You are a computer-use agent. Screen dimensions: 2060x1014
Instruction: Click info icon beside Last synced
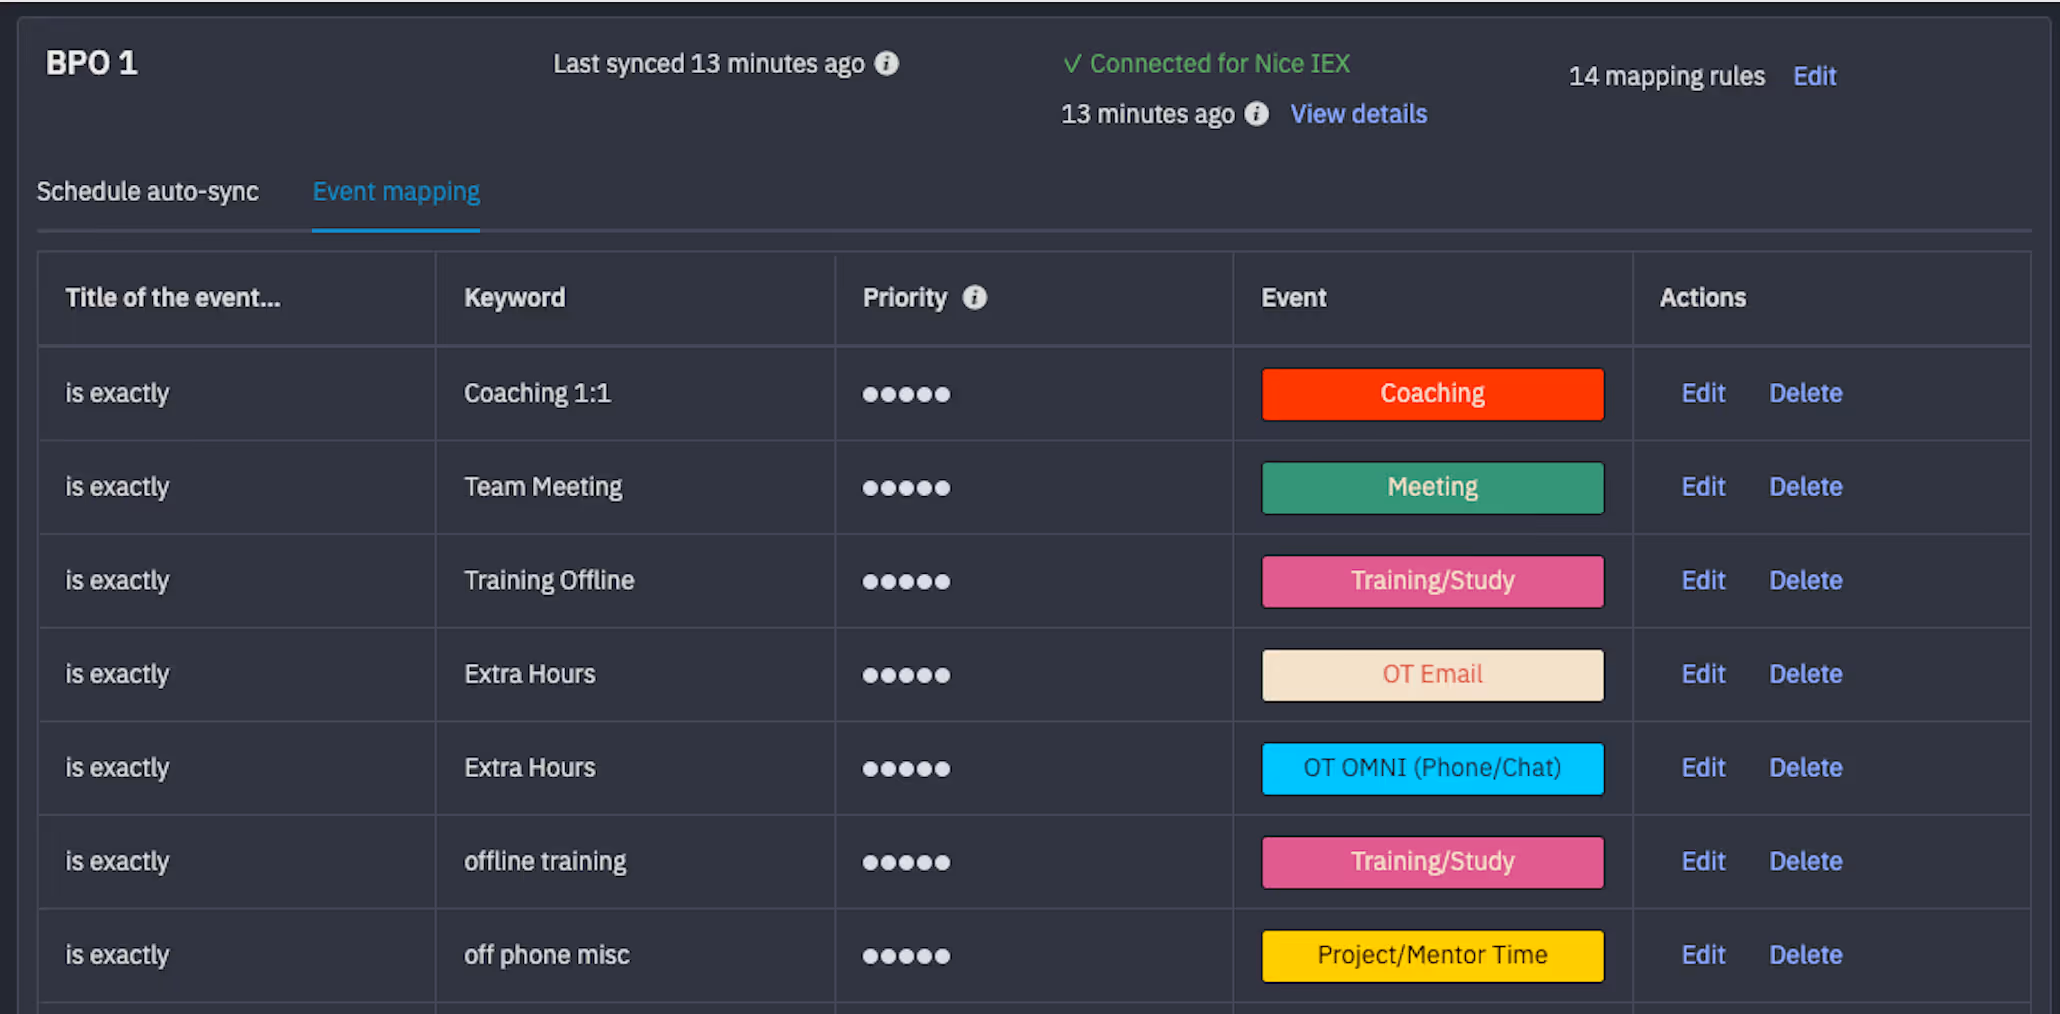(887, 64)
